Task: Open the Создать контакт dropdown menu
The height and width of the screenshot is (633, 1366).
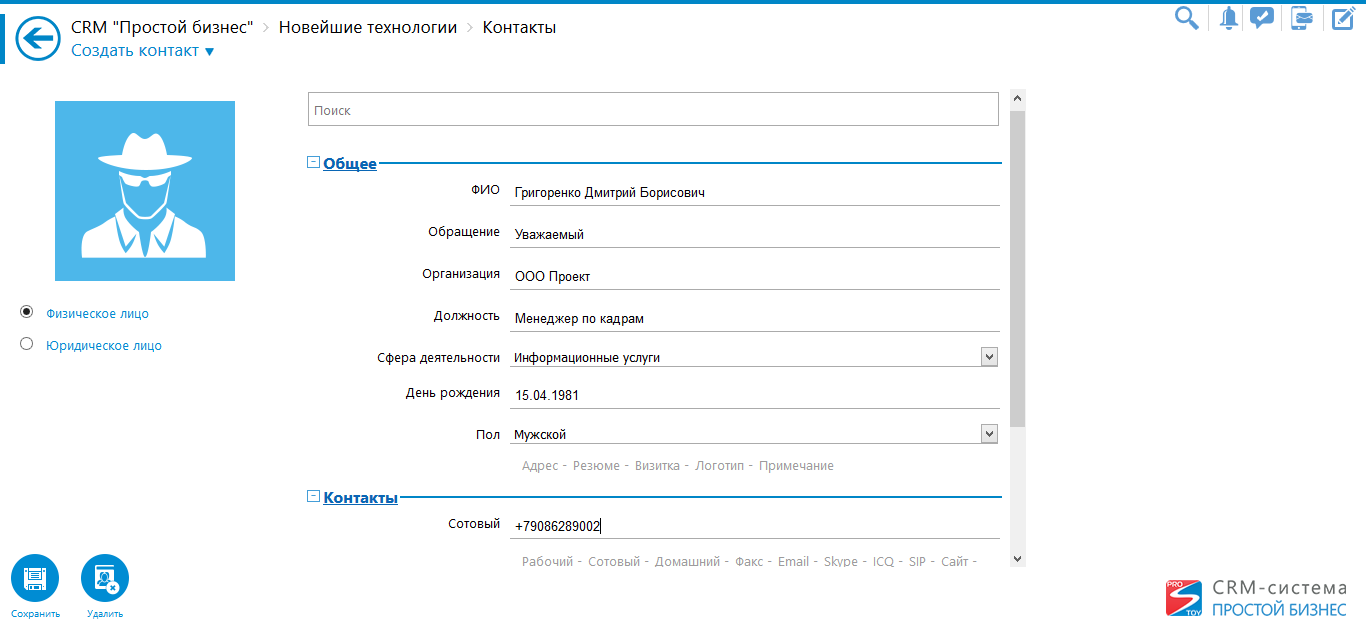Action: 143,51
